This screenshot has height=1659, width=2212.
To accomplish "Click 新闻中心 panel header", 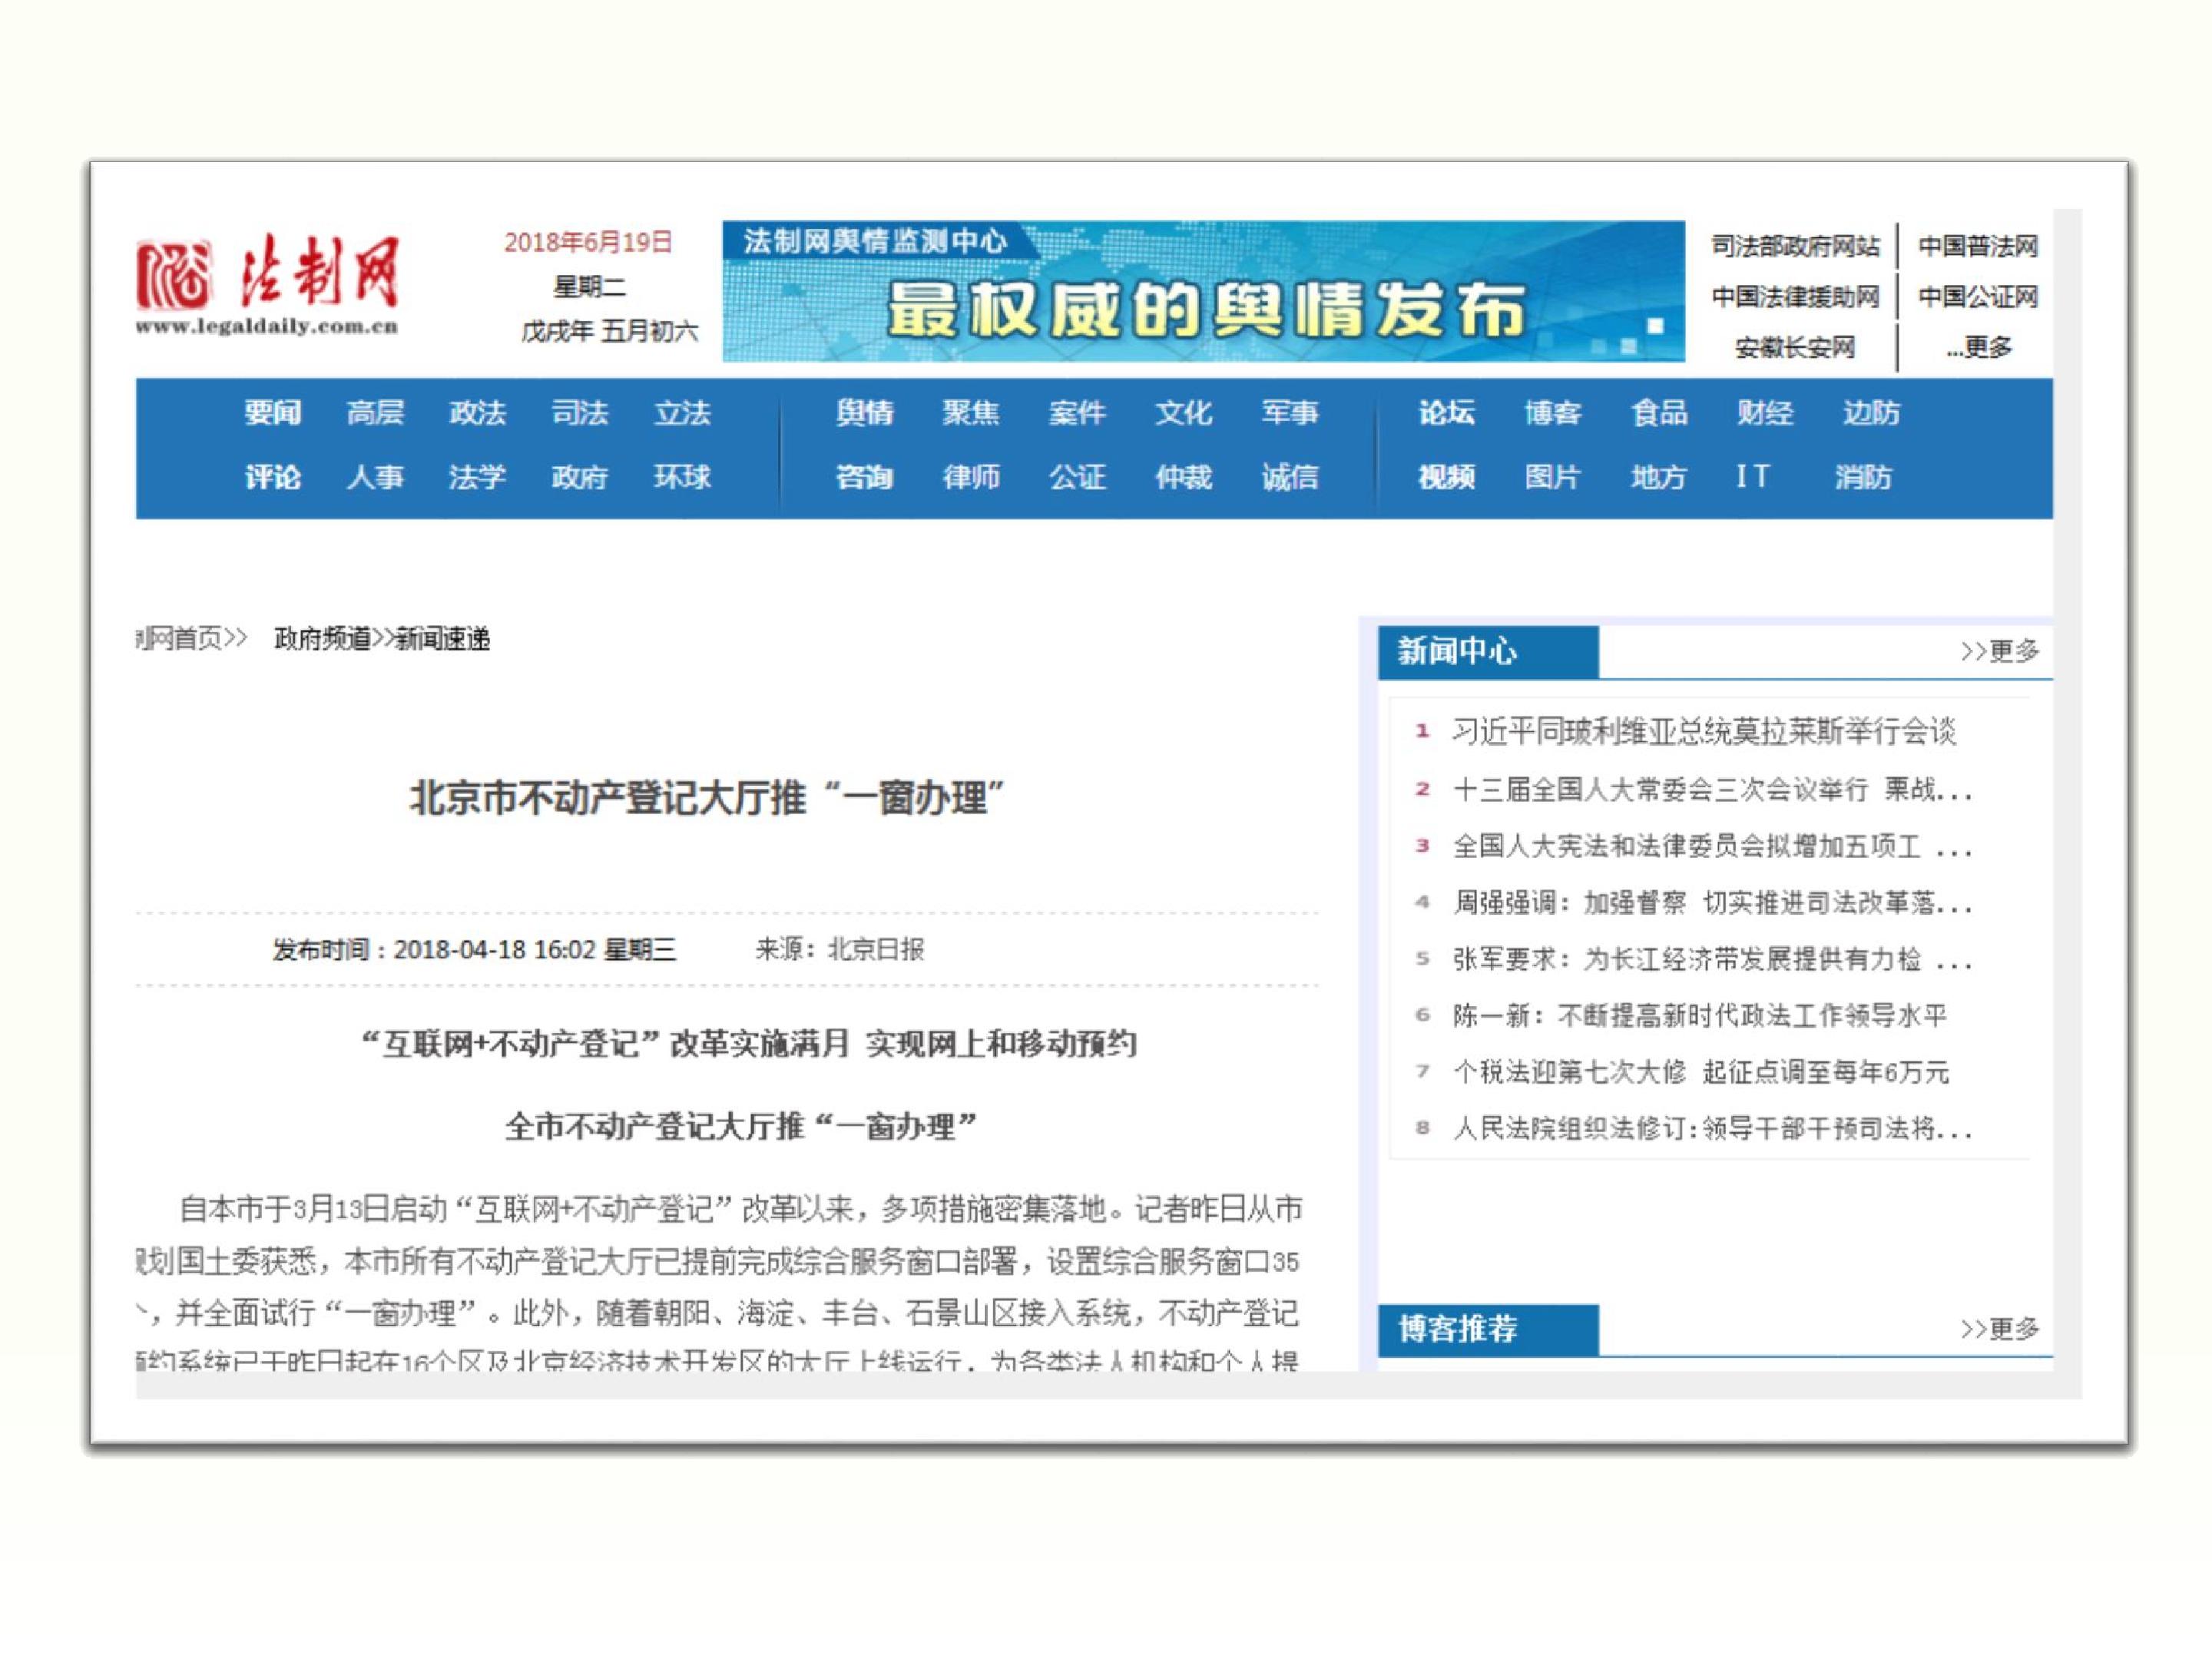I will [x=1488, y=652].
